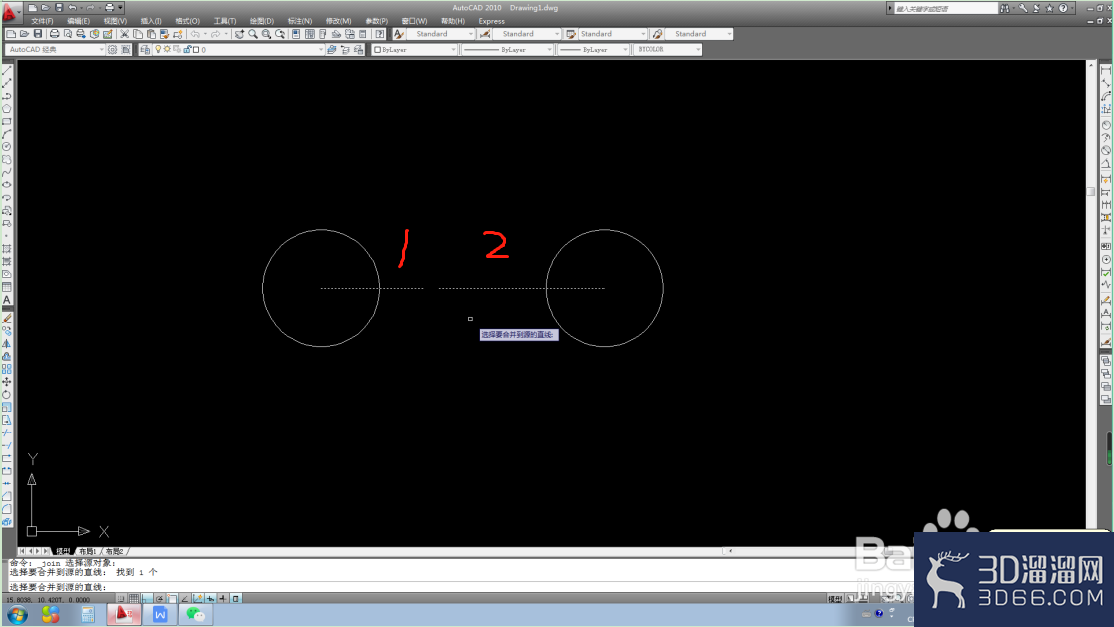Toggle Lineweight display in status bar
The image size is (1114, 627).
223,599
